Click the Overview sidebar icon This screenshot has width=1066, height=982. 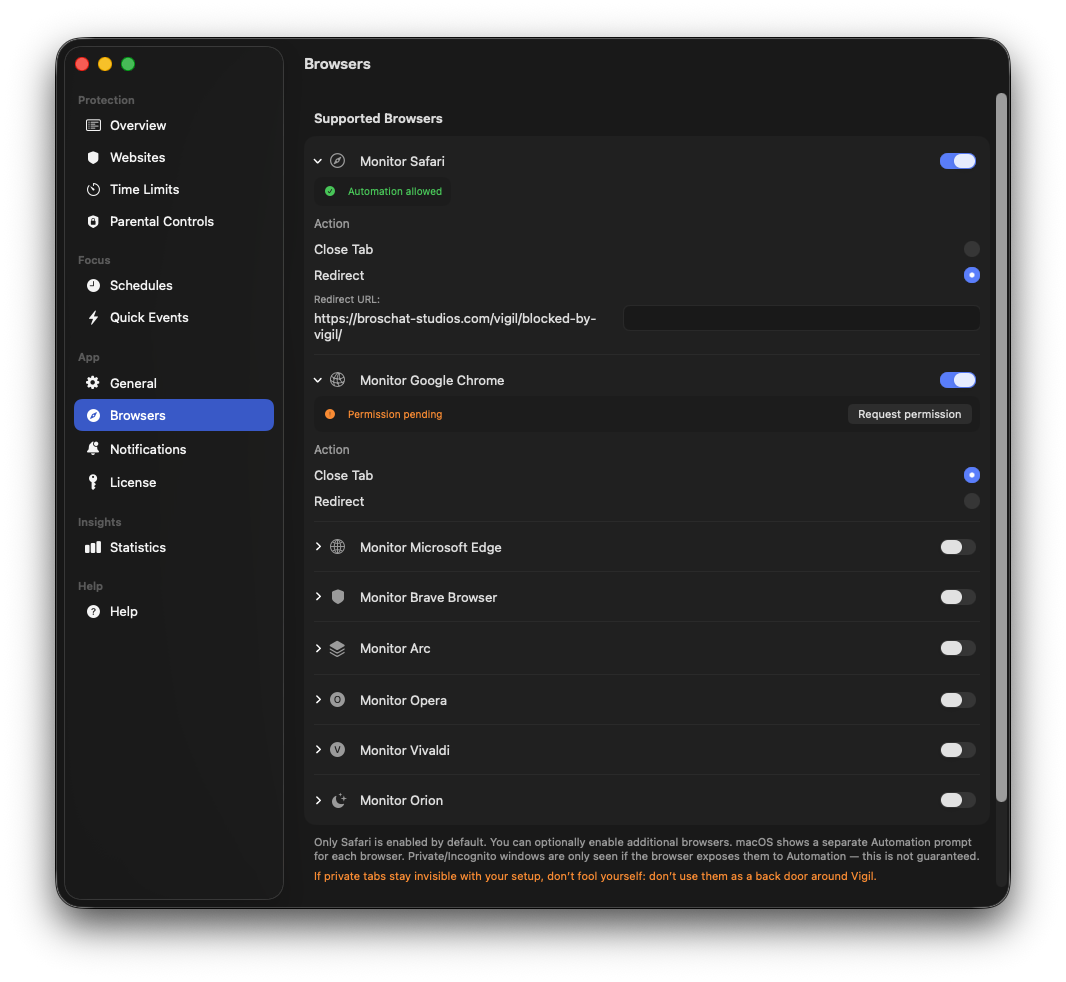tap(93, 125)
